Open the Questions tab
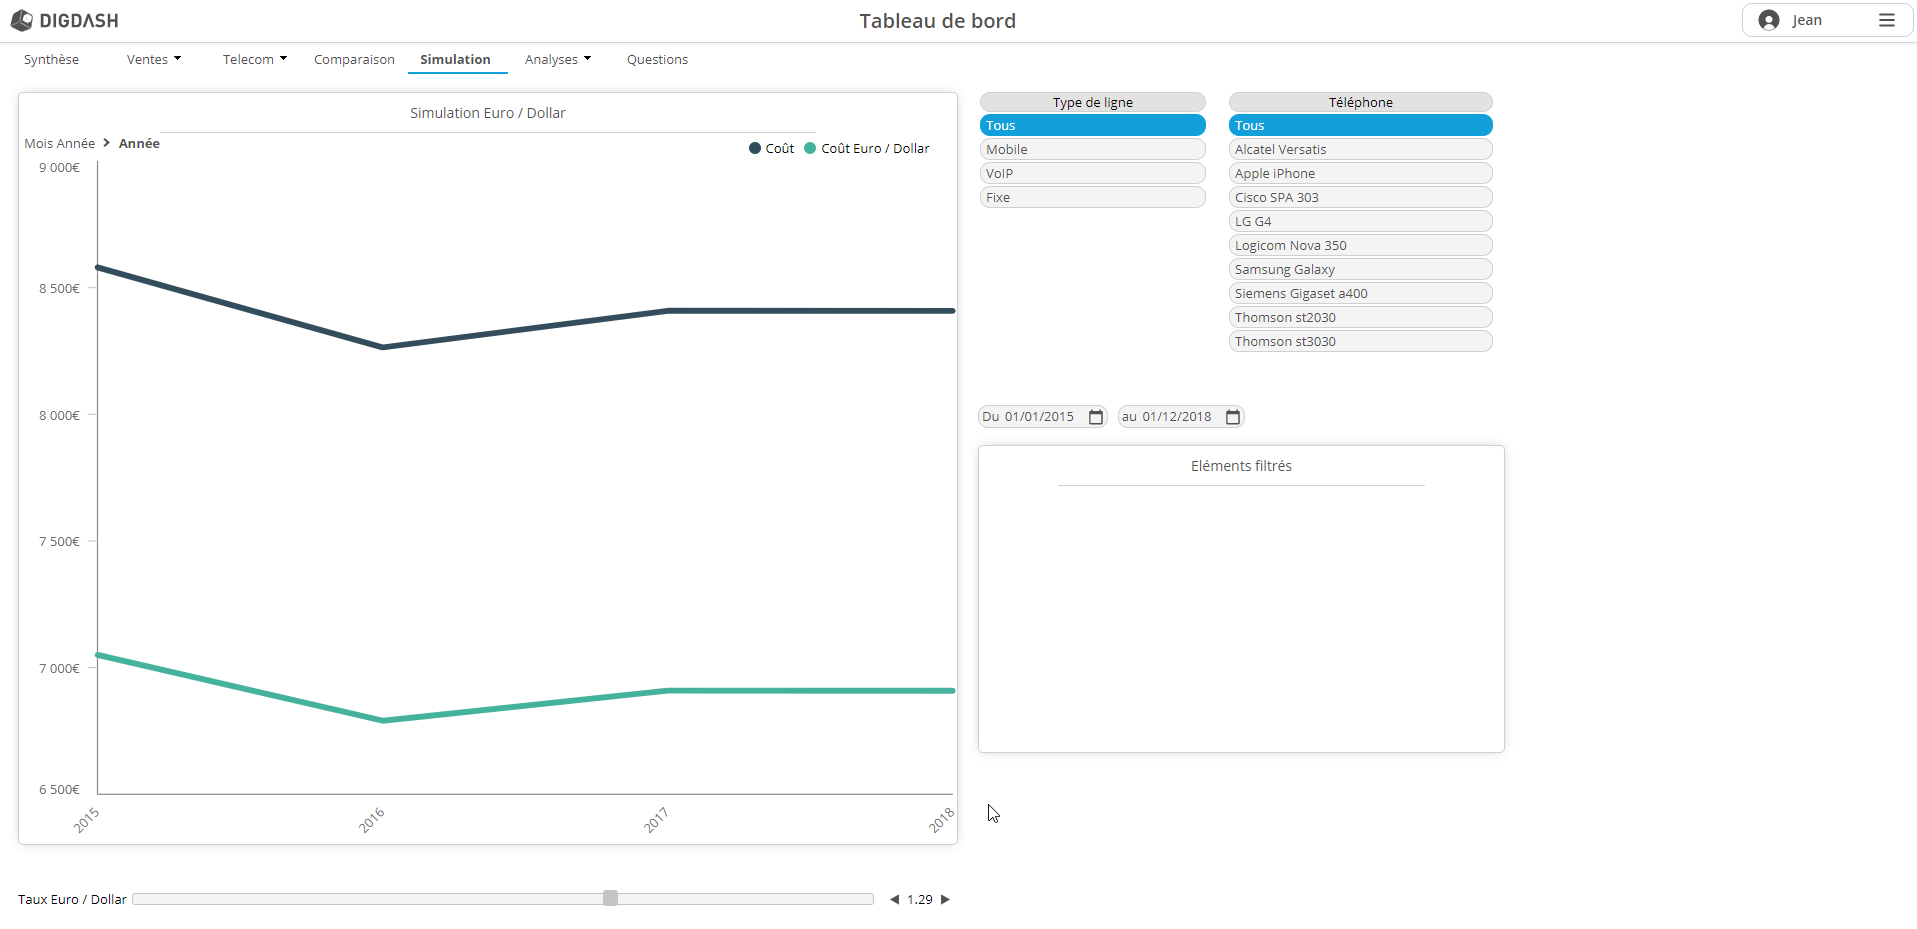The width and height of the screenshot is (1917, 929). [x=657, y=59]
